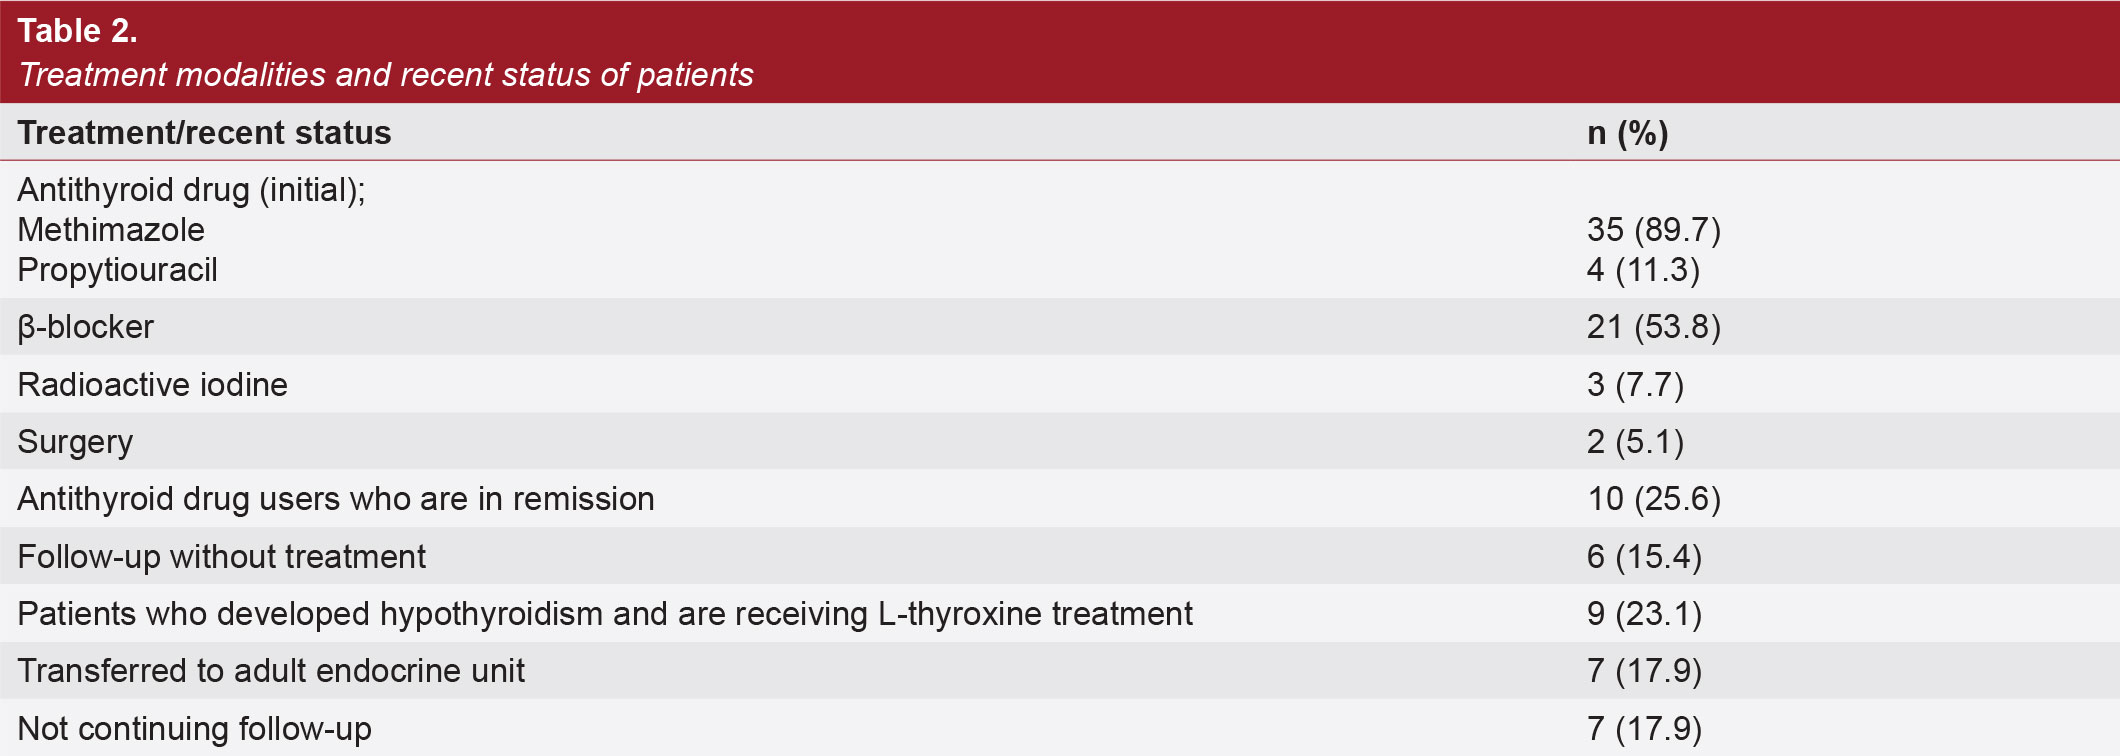Click the Radioactive iodine row
The height and width of the screenshot is (756, 2120).
1060,384
